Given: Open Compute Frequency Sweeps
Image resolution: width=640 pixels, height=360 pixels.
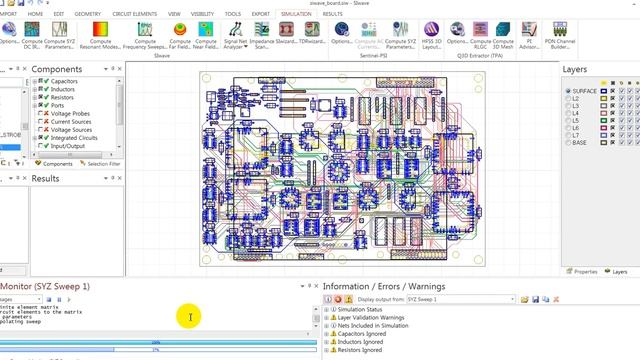Looking at the screenshot, I should pyautogui.click(x=145, y=36).
